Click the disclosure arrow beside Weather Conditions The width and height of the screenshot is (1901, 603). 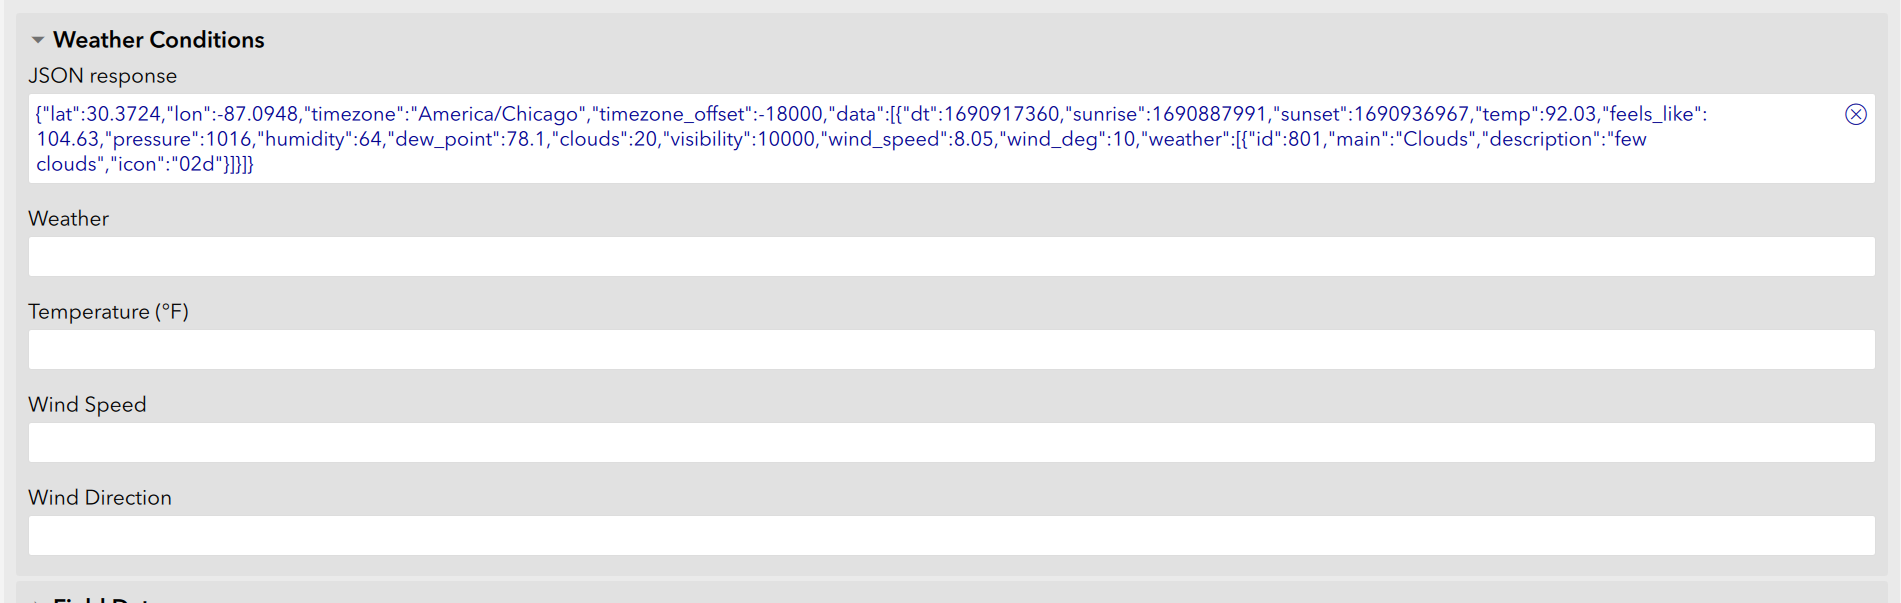pyautogui.click(x=38, y=40)
